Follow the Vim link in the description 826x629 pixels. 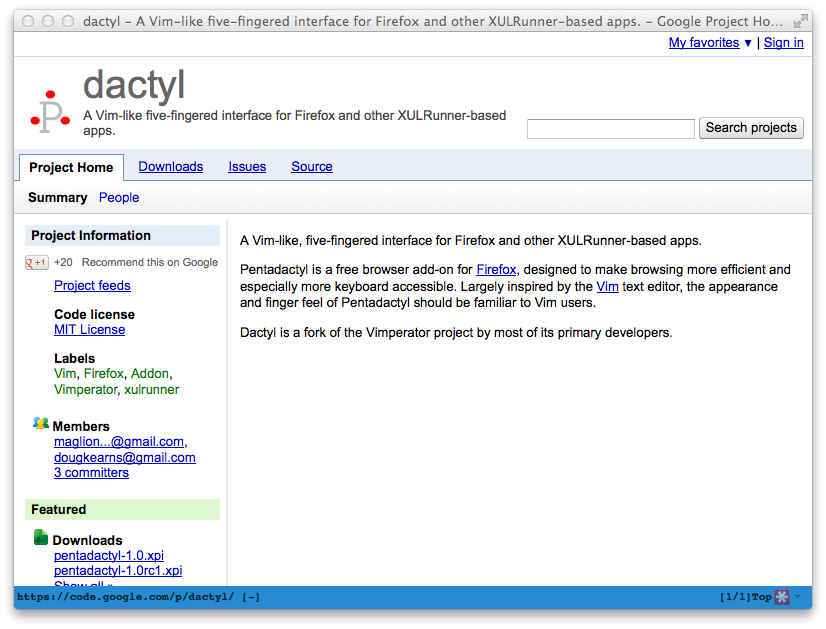tap(607, 287)
